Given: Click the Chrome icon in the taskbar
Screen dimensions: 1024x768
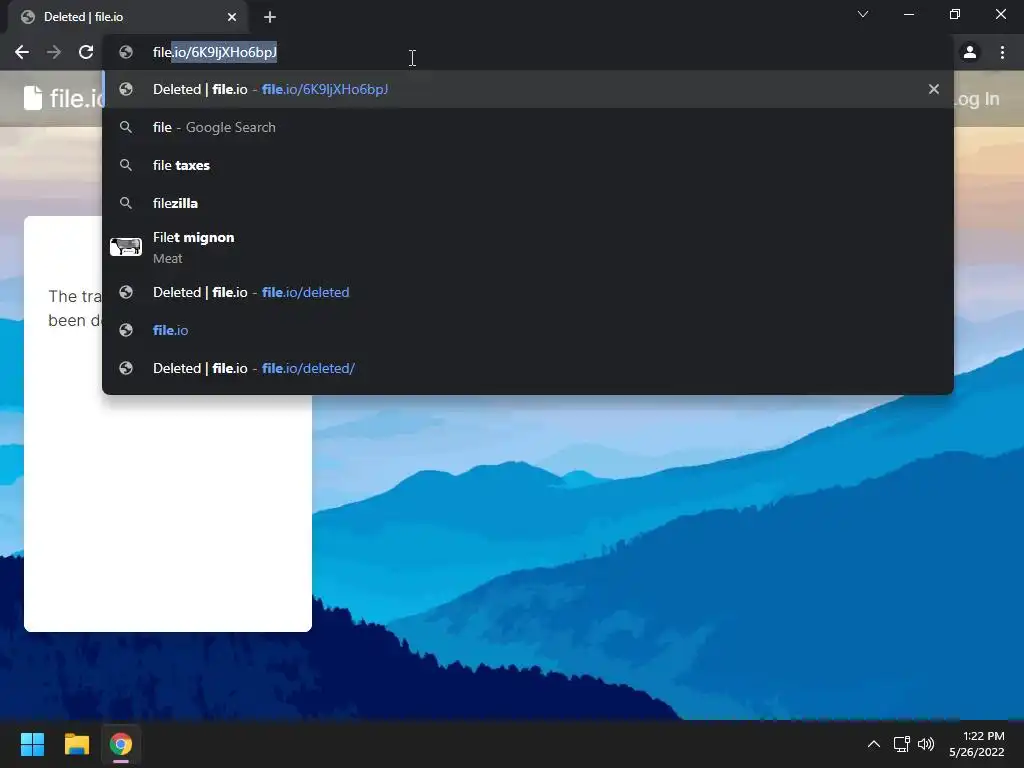Looking at the screenshot, I should click(121, 744).
